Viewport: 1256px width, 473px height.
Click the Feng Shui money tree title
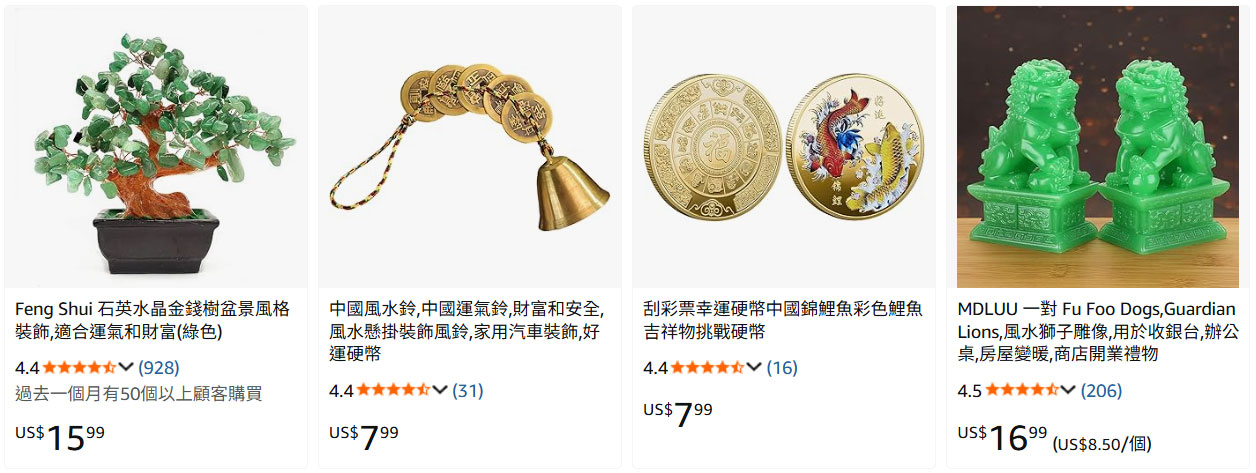pyautogui.click(x=152, y=319)
